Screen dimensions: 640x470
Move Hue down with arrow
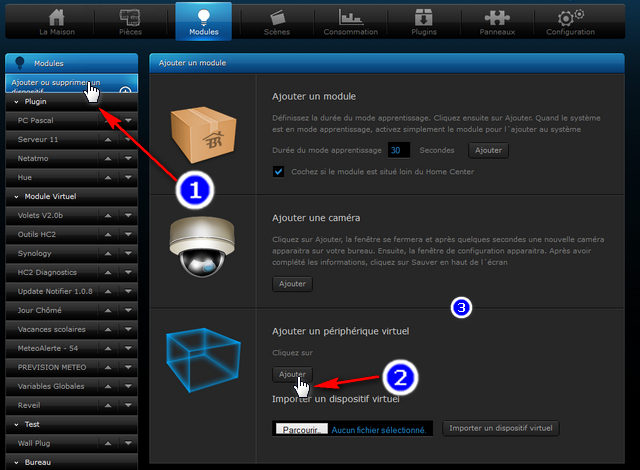coord(128,177)
